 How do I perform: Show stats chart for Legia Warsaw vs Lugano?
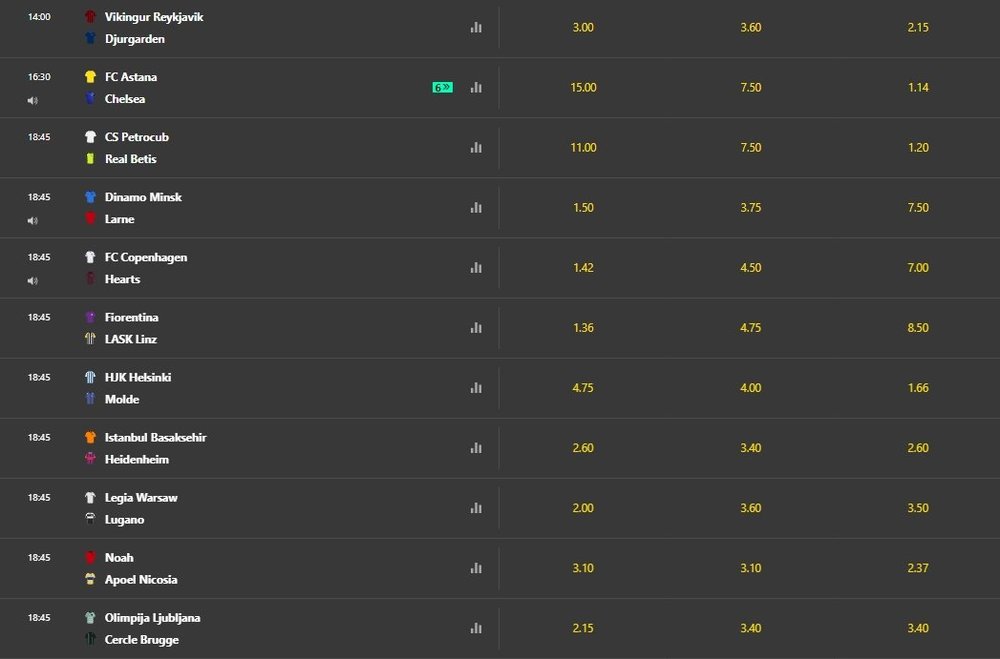tap(476, 508)
